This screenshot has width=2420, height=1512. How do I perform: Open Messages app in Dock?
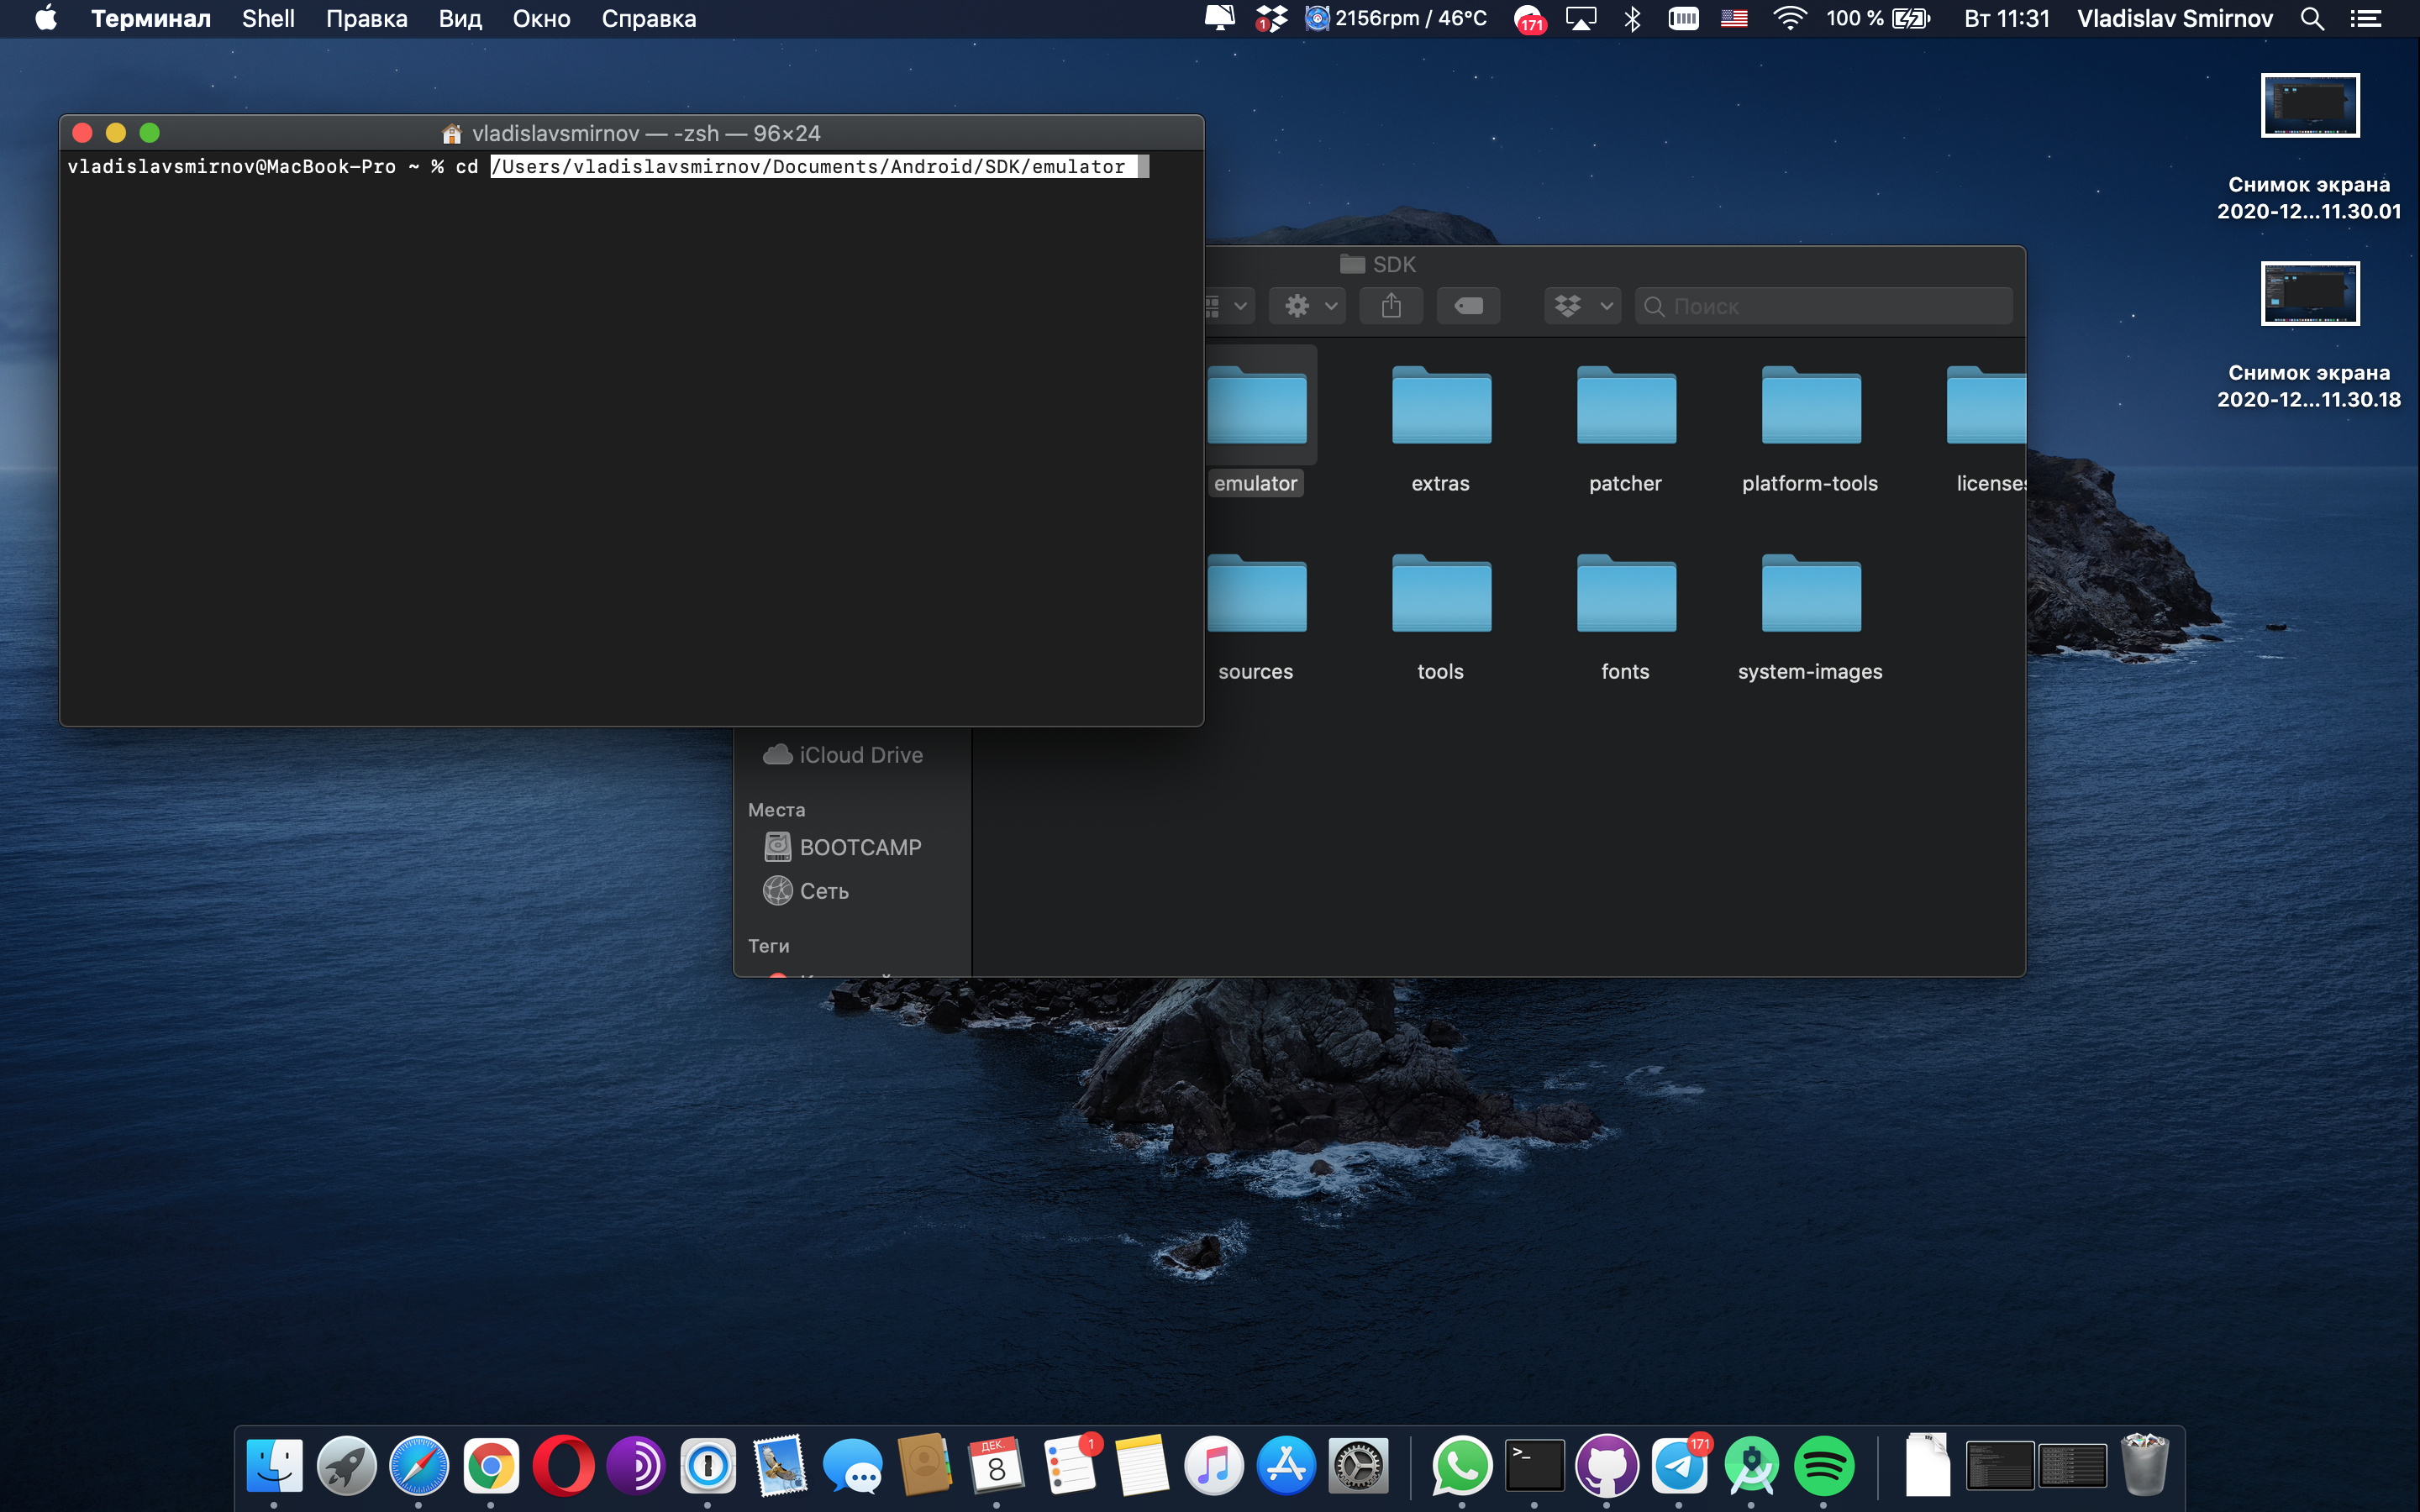pos(852,1466)
